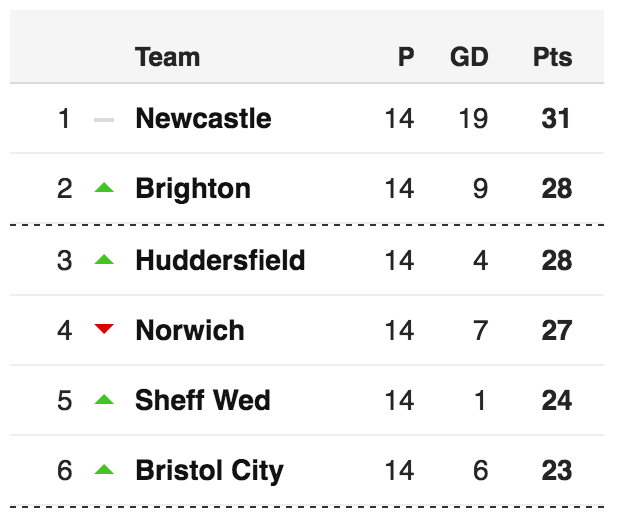Click the Pts column header

(553, 57)
